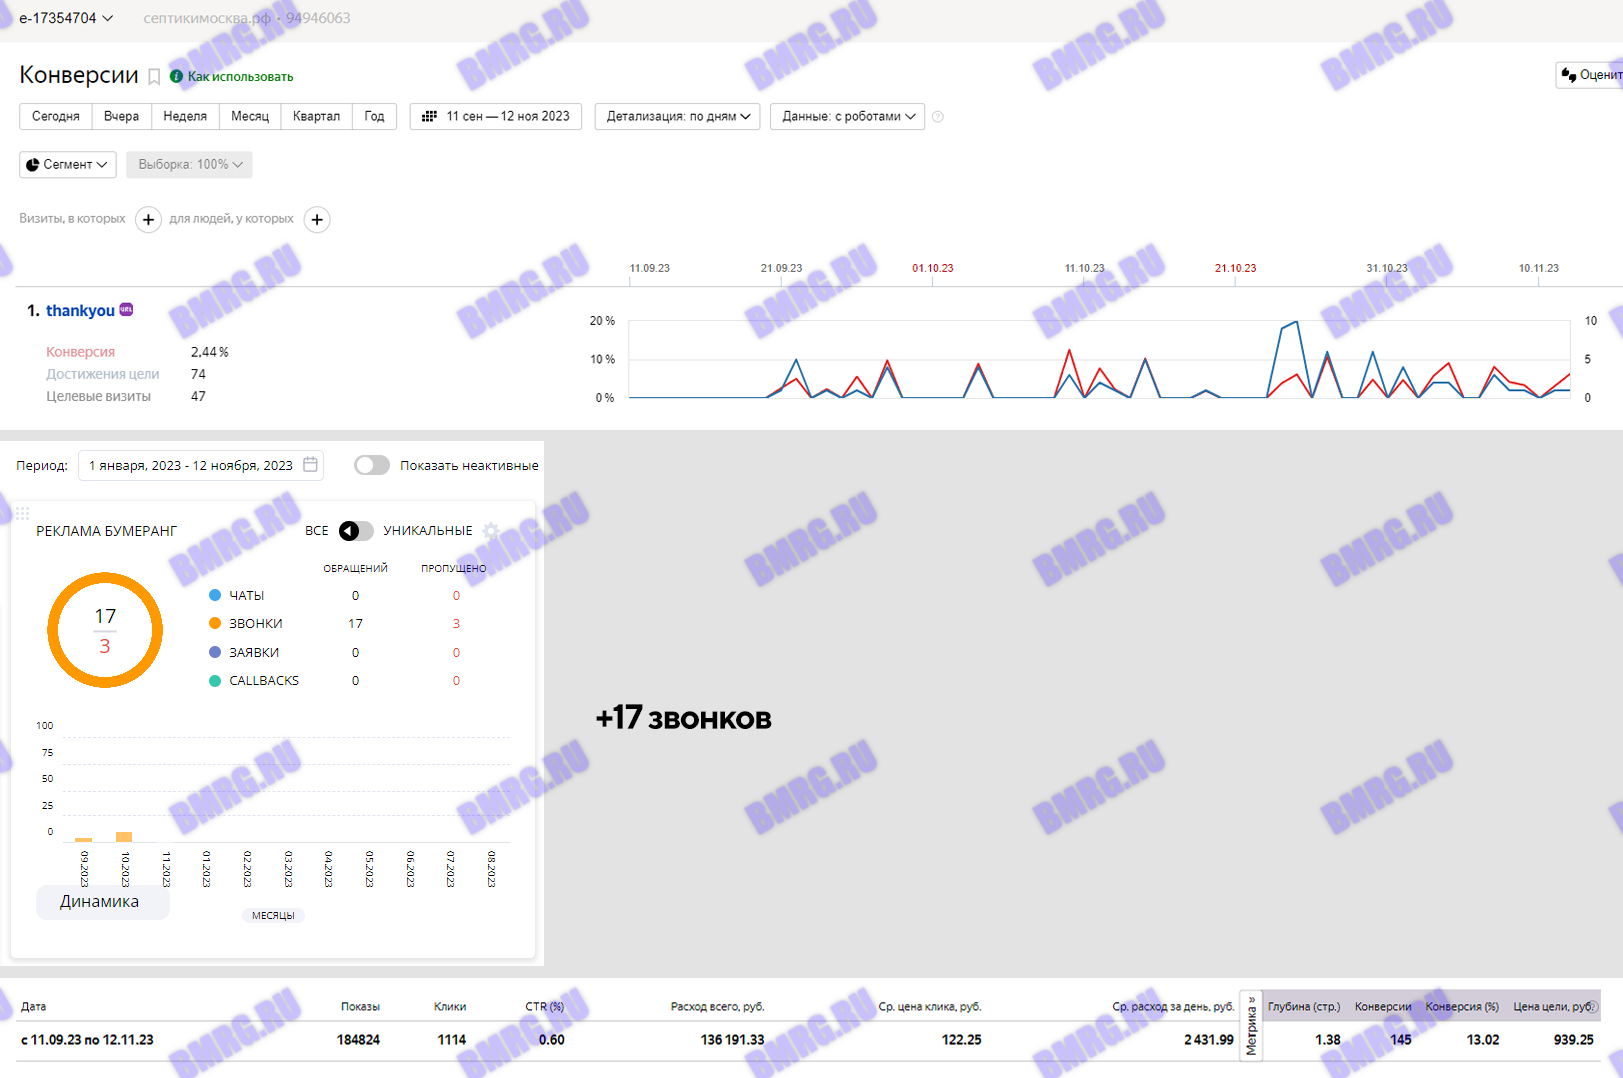Screen dimensions: 1623x1078
Task: Click the green info icon before Как использовать
Action: coord(176,77)
